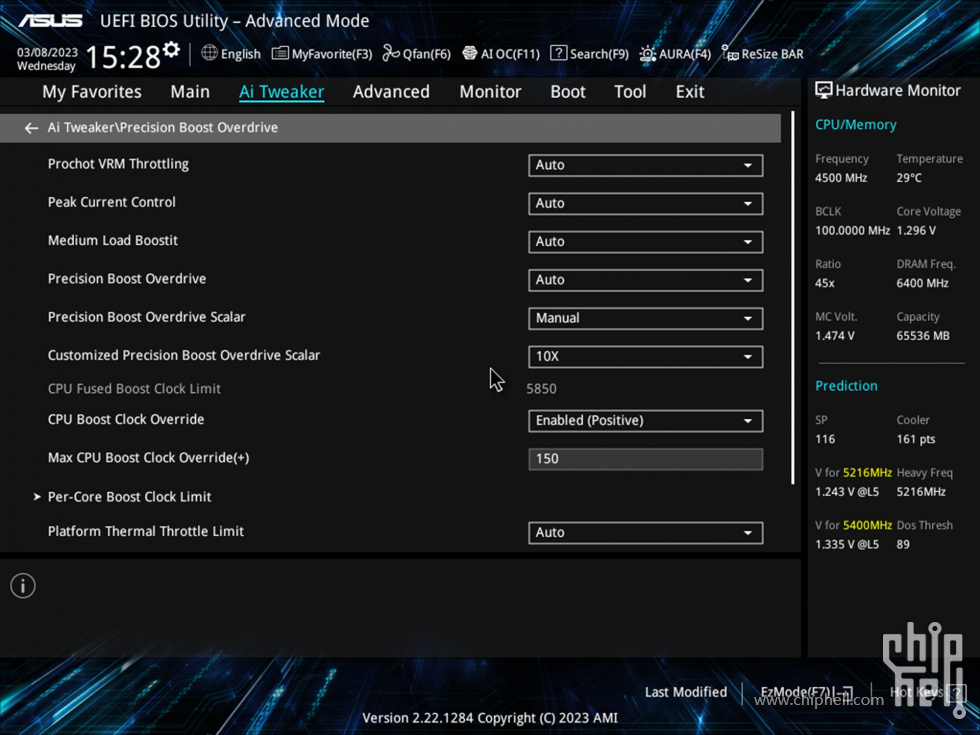Click the Ai Tweaker\Precision Boost Overdrive breadcrumb

[x=162, y=128]
